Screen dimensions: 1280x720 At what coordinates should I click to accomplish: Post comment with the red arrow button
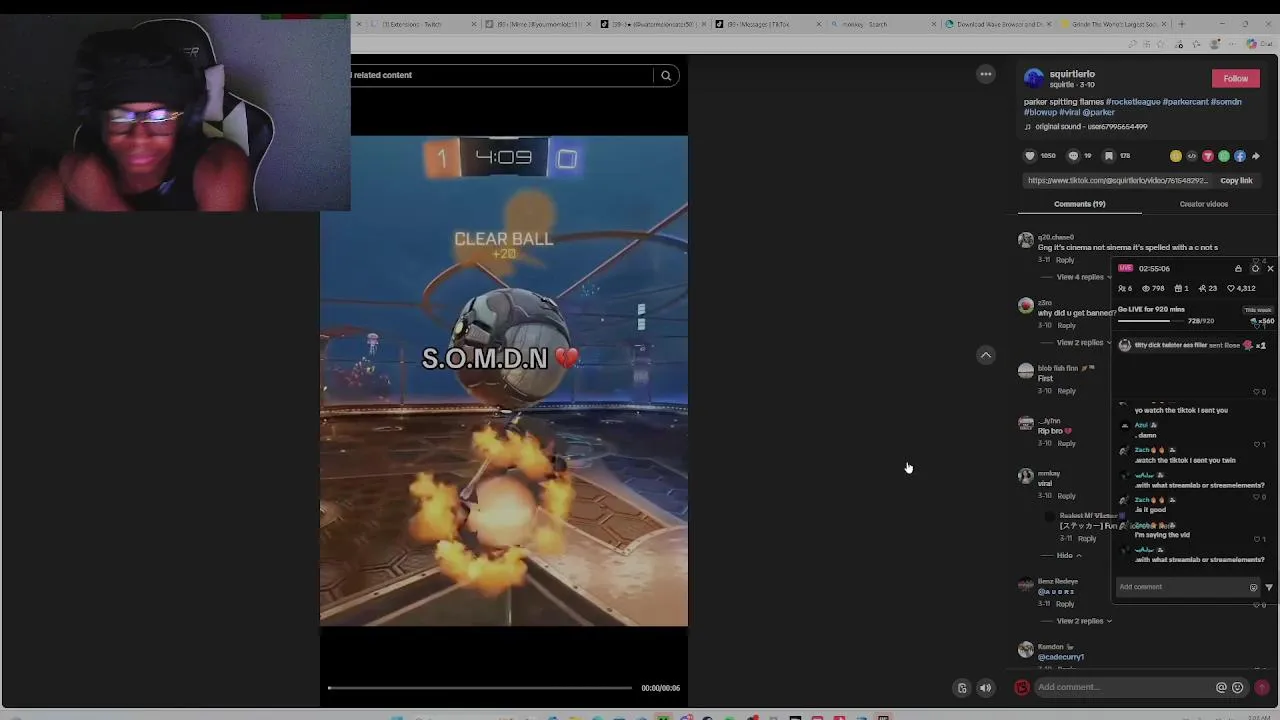1262,688
